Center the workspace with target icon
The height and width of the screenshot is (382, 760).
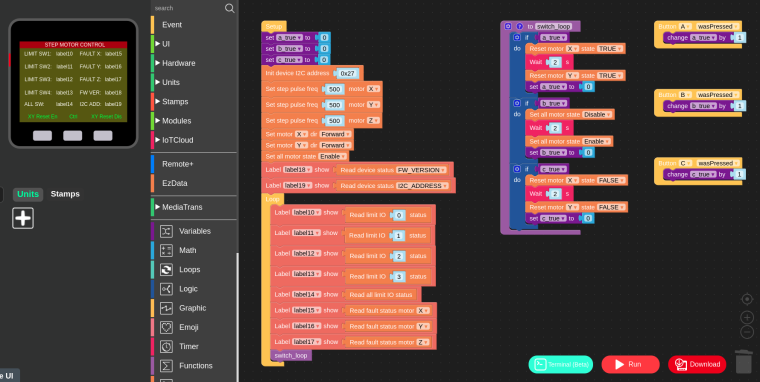coord(747,299)
